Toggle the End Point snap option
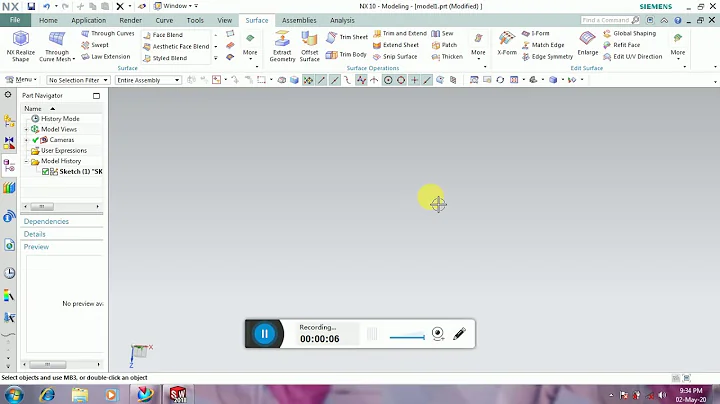This screenshot has width=720, height=404. (321, 80)
